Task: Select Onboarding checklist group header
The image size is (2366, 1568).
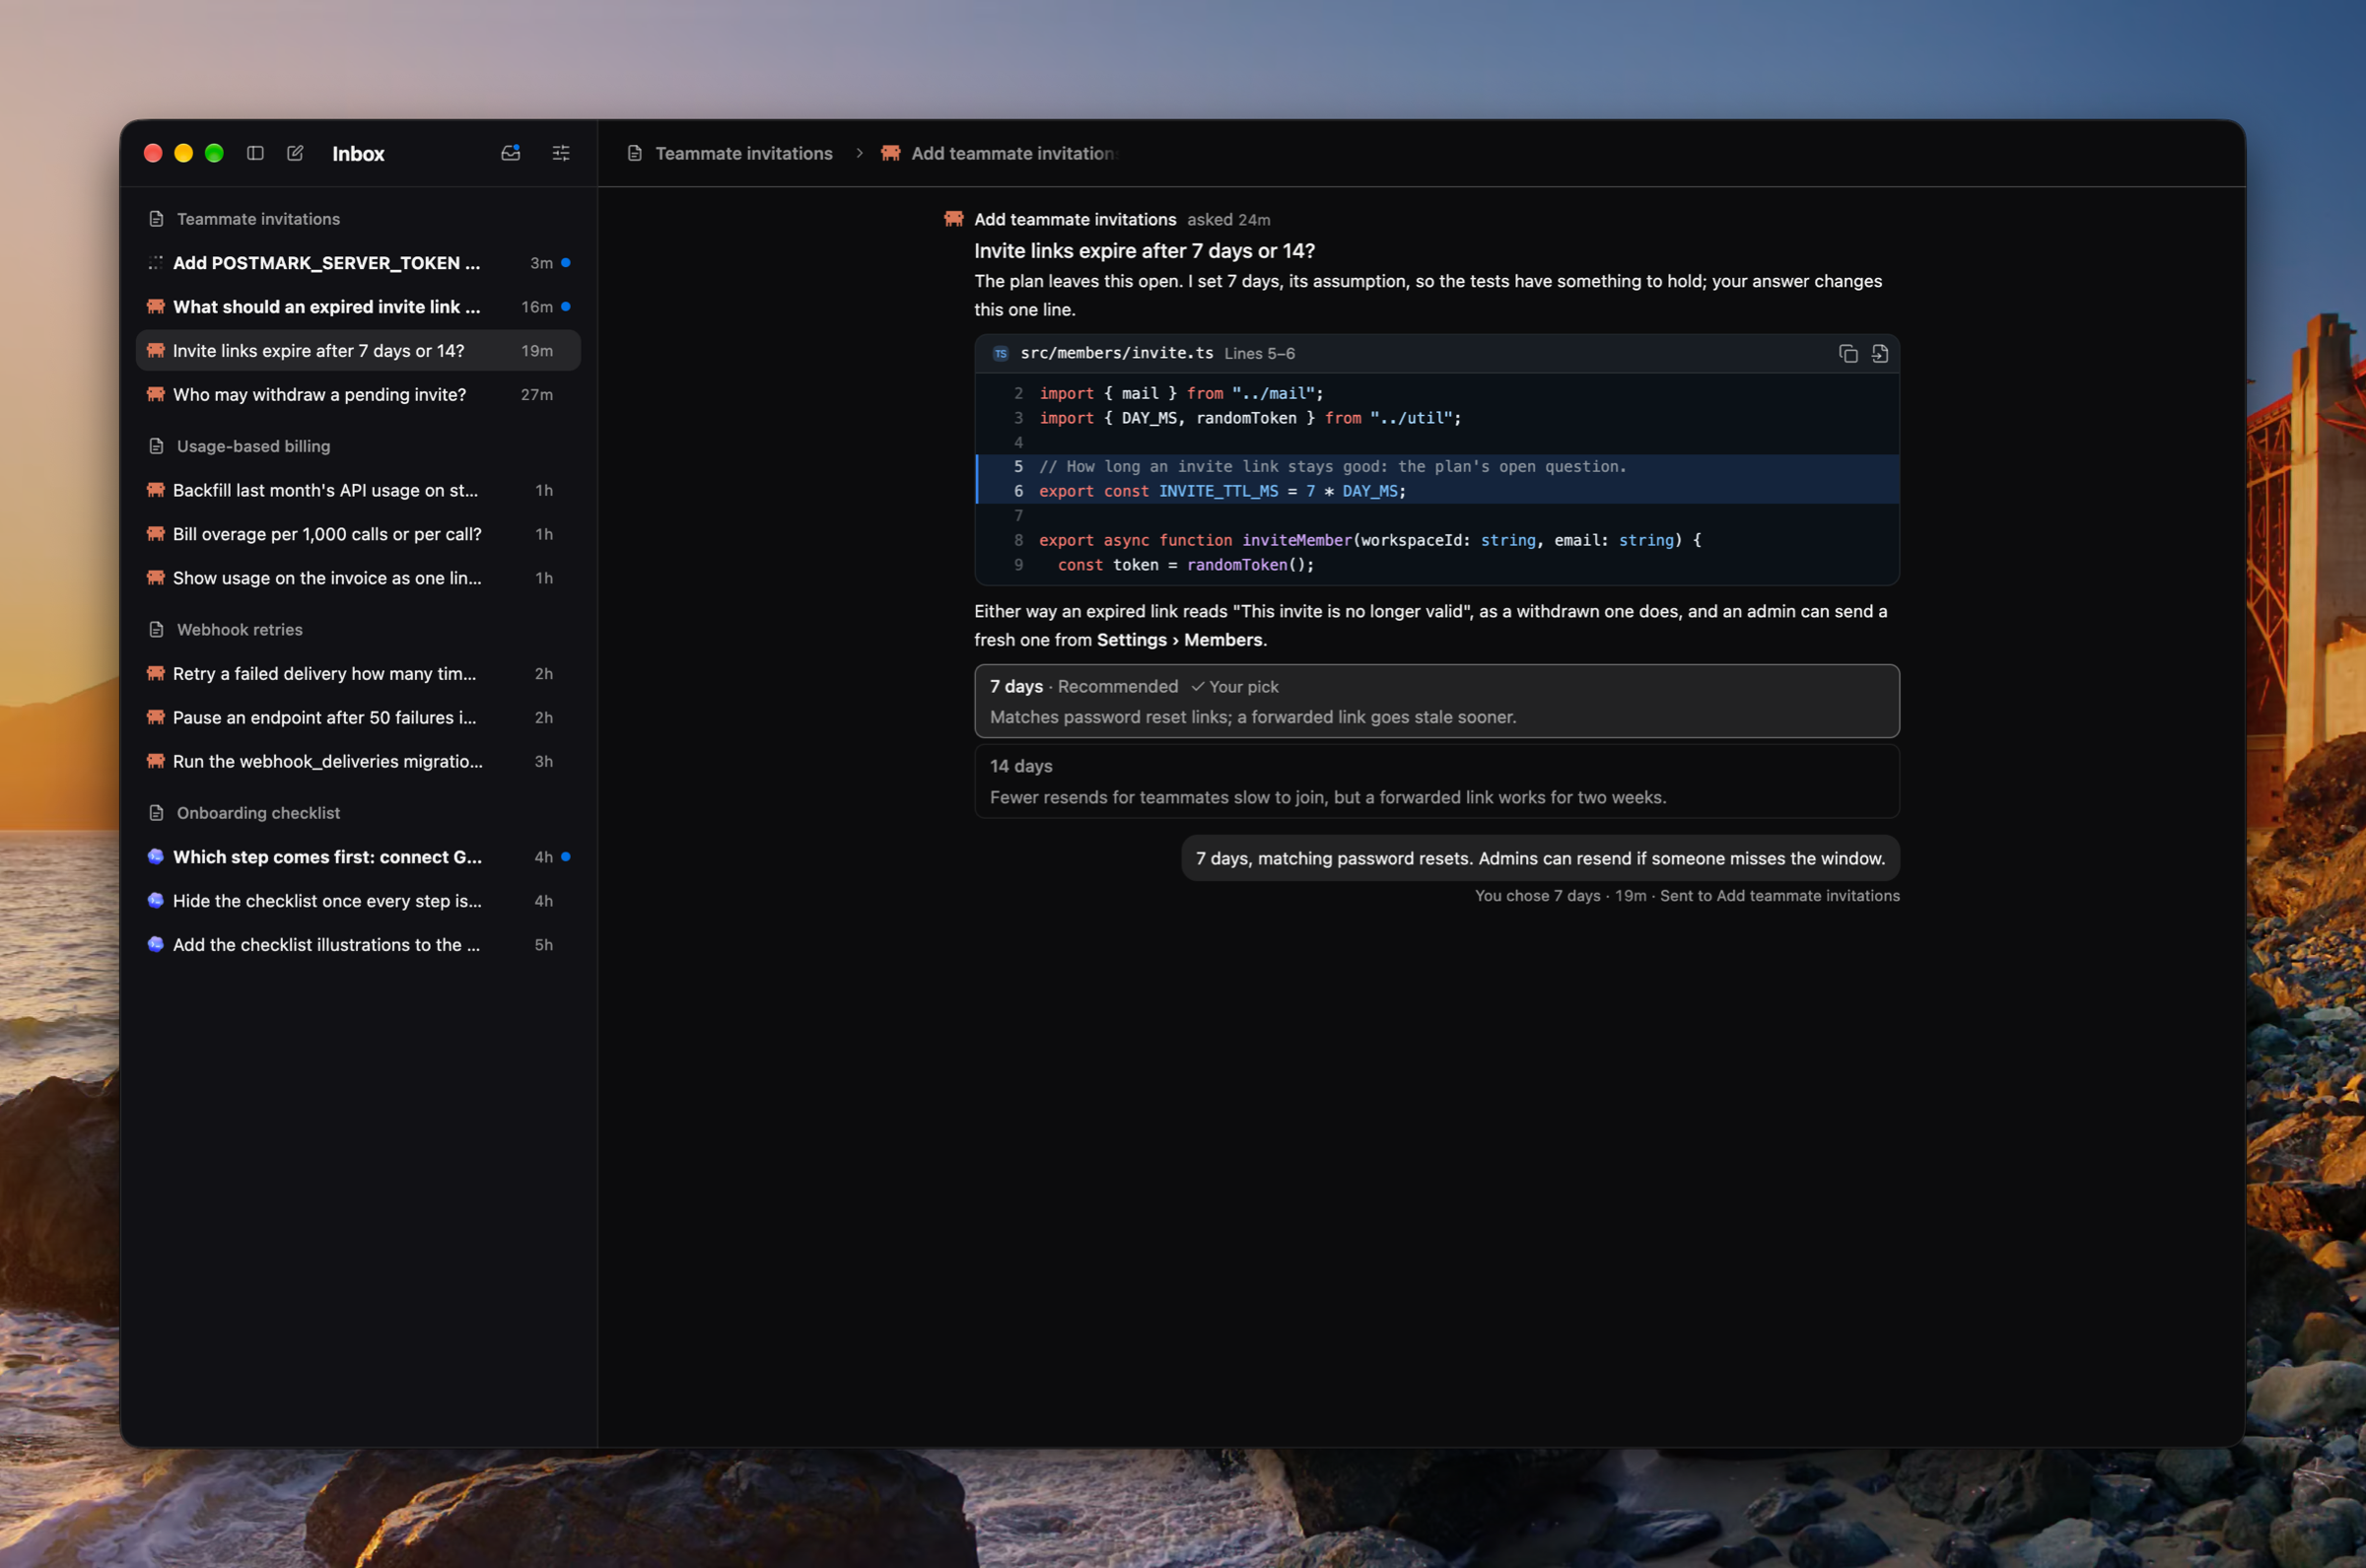Action: click(x=258, y=813)
